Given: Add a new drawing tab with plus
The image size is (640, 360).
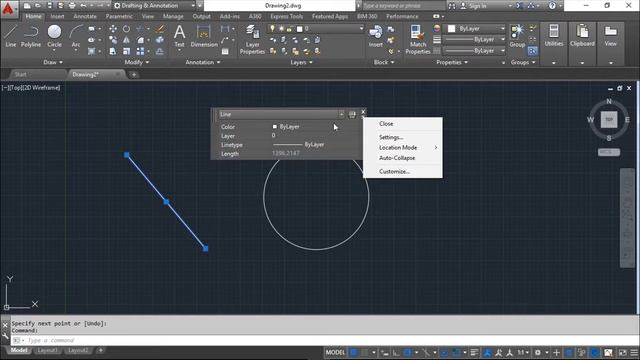Looking at the screenshot, I should point(134,74).
